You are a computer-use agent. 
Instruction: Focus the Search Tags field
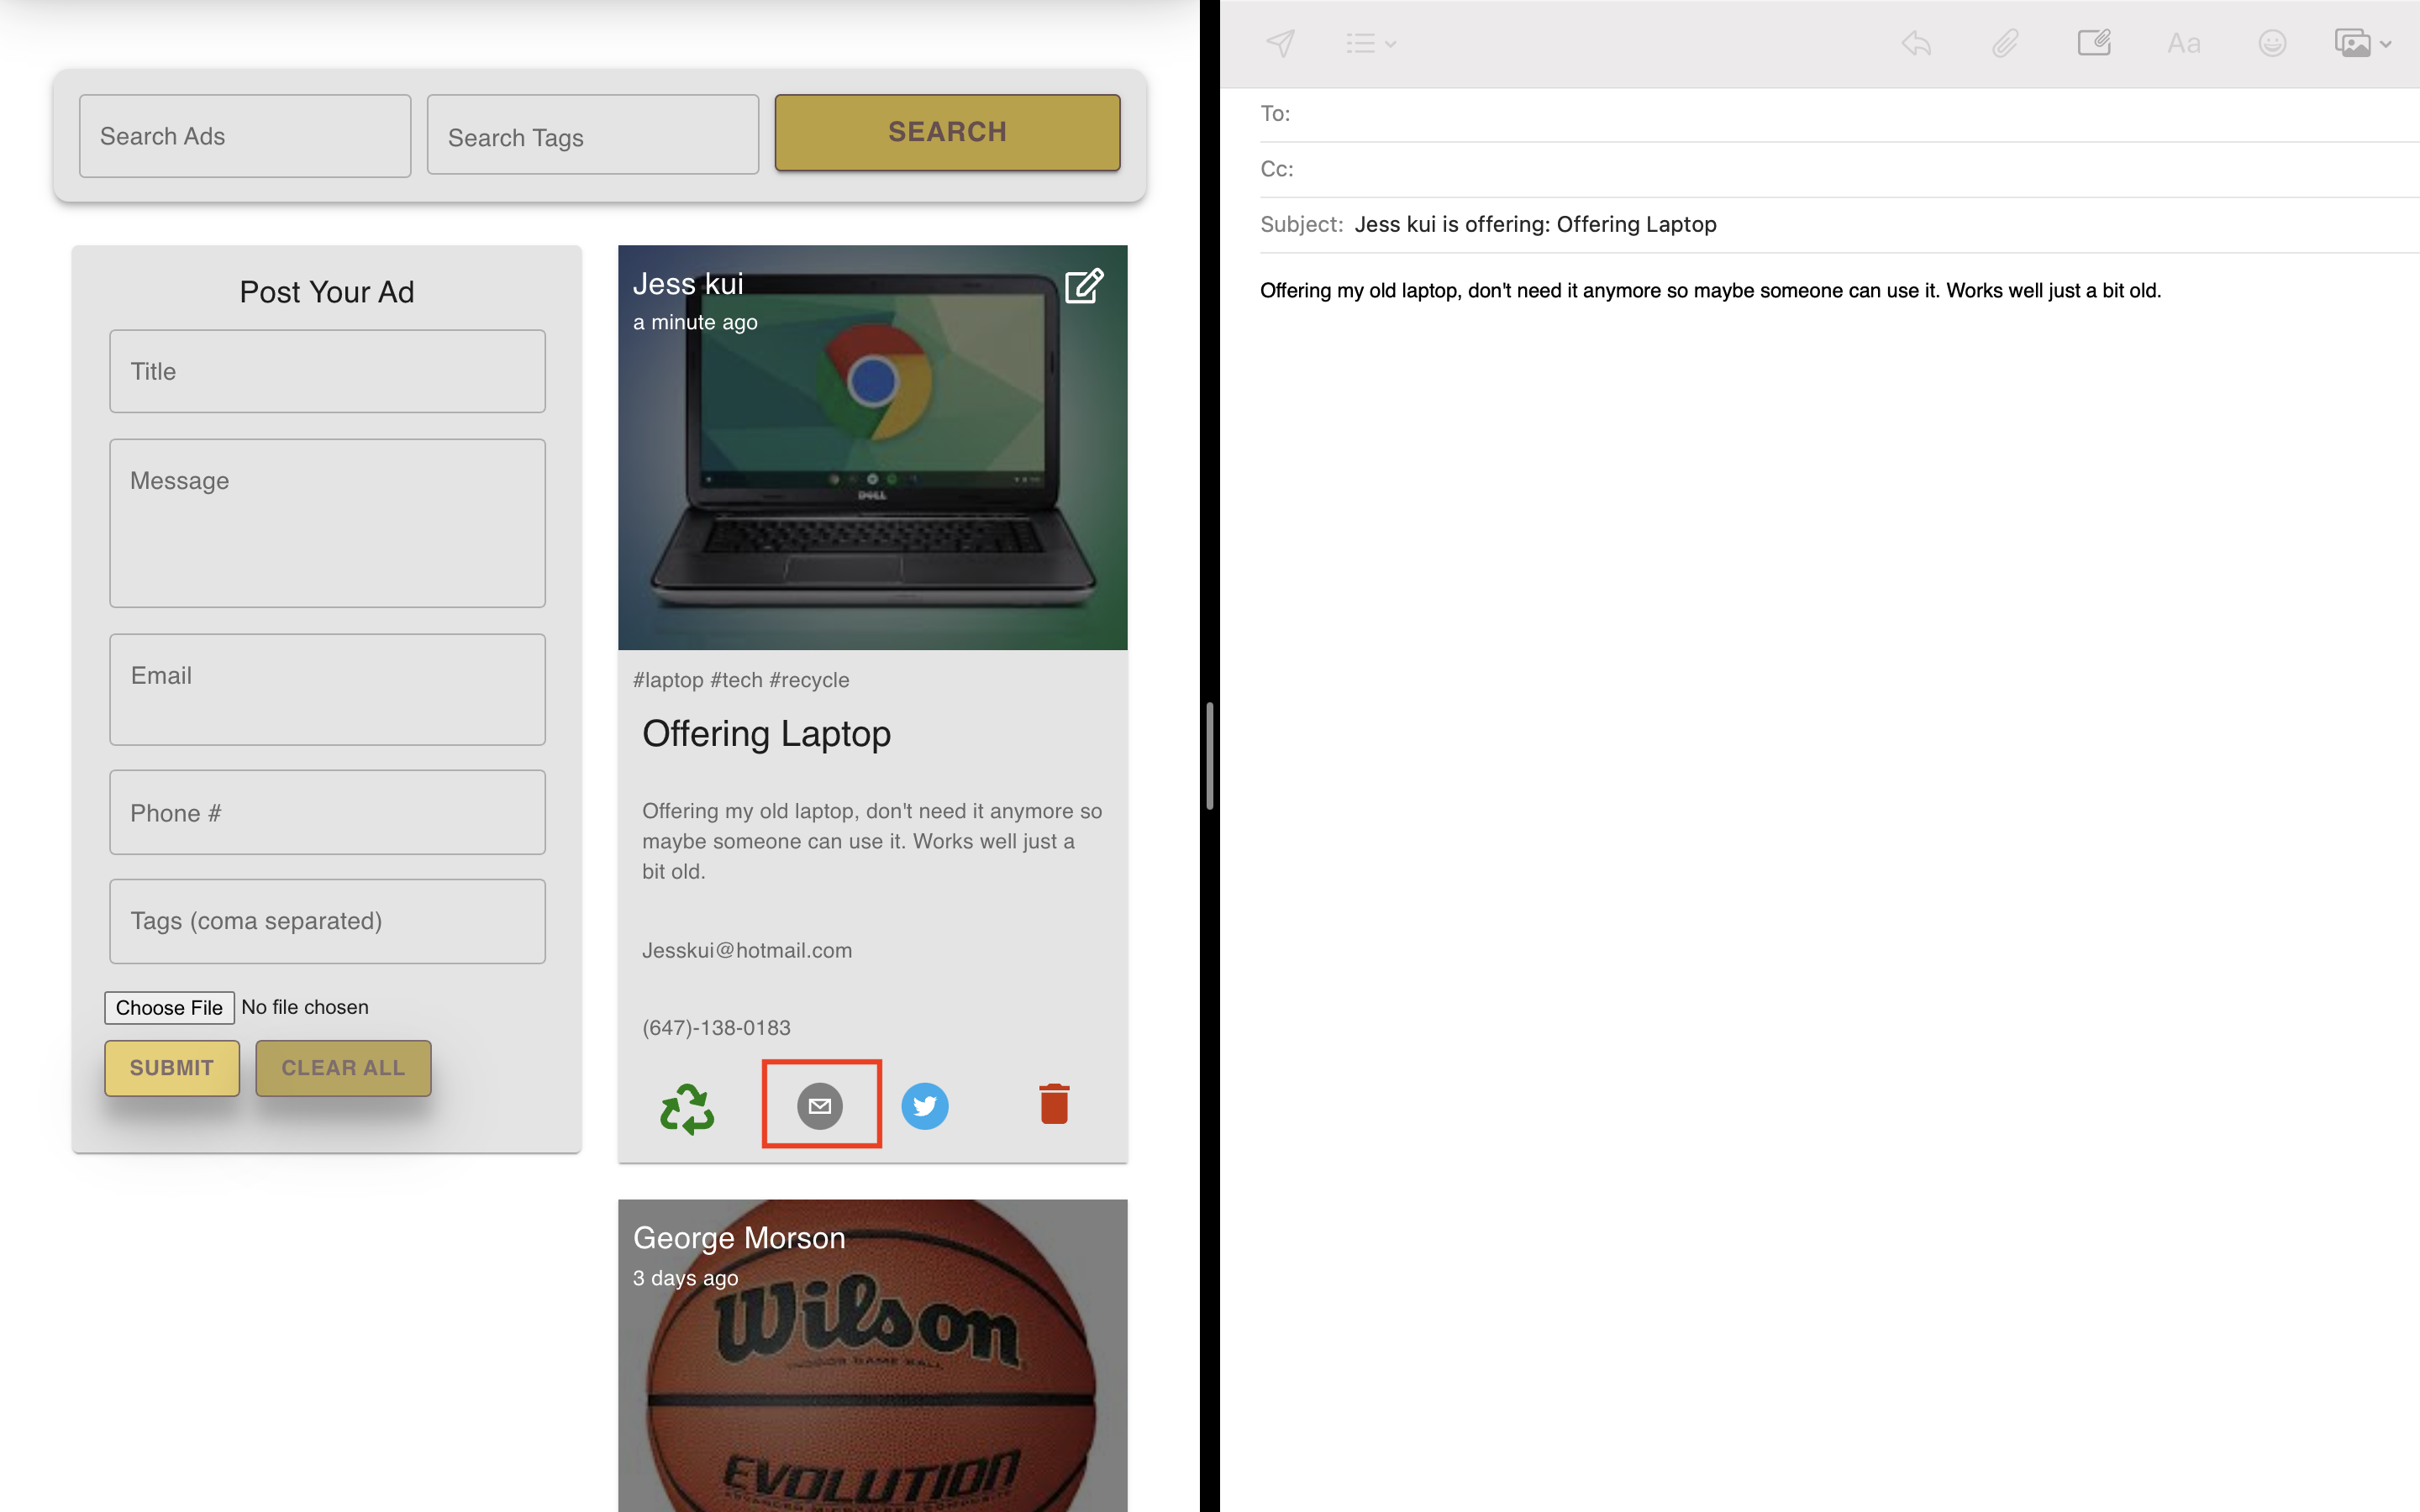pos(592,136)
